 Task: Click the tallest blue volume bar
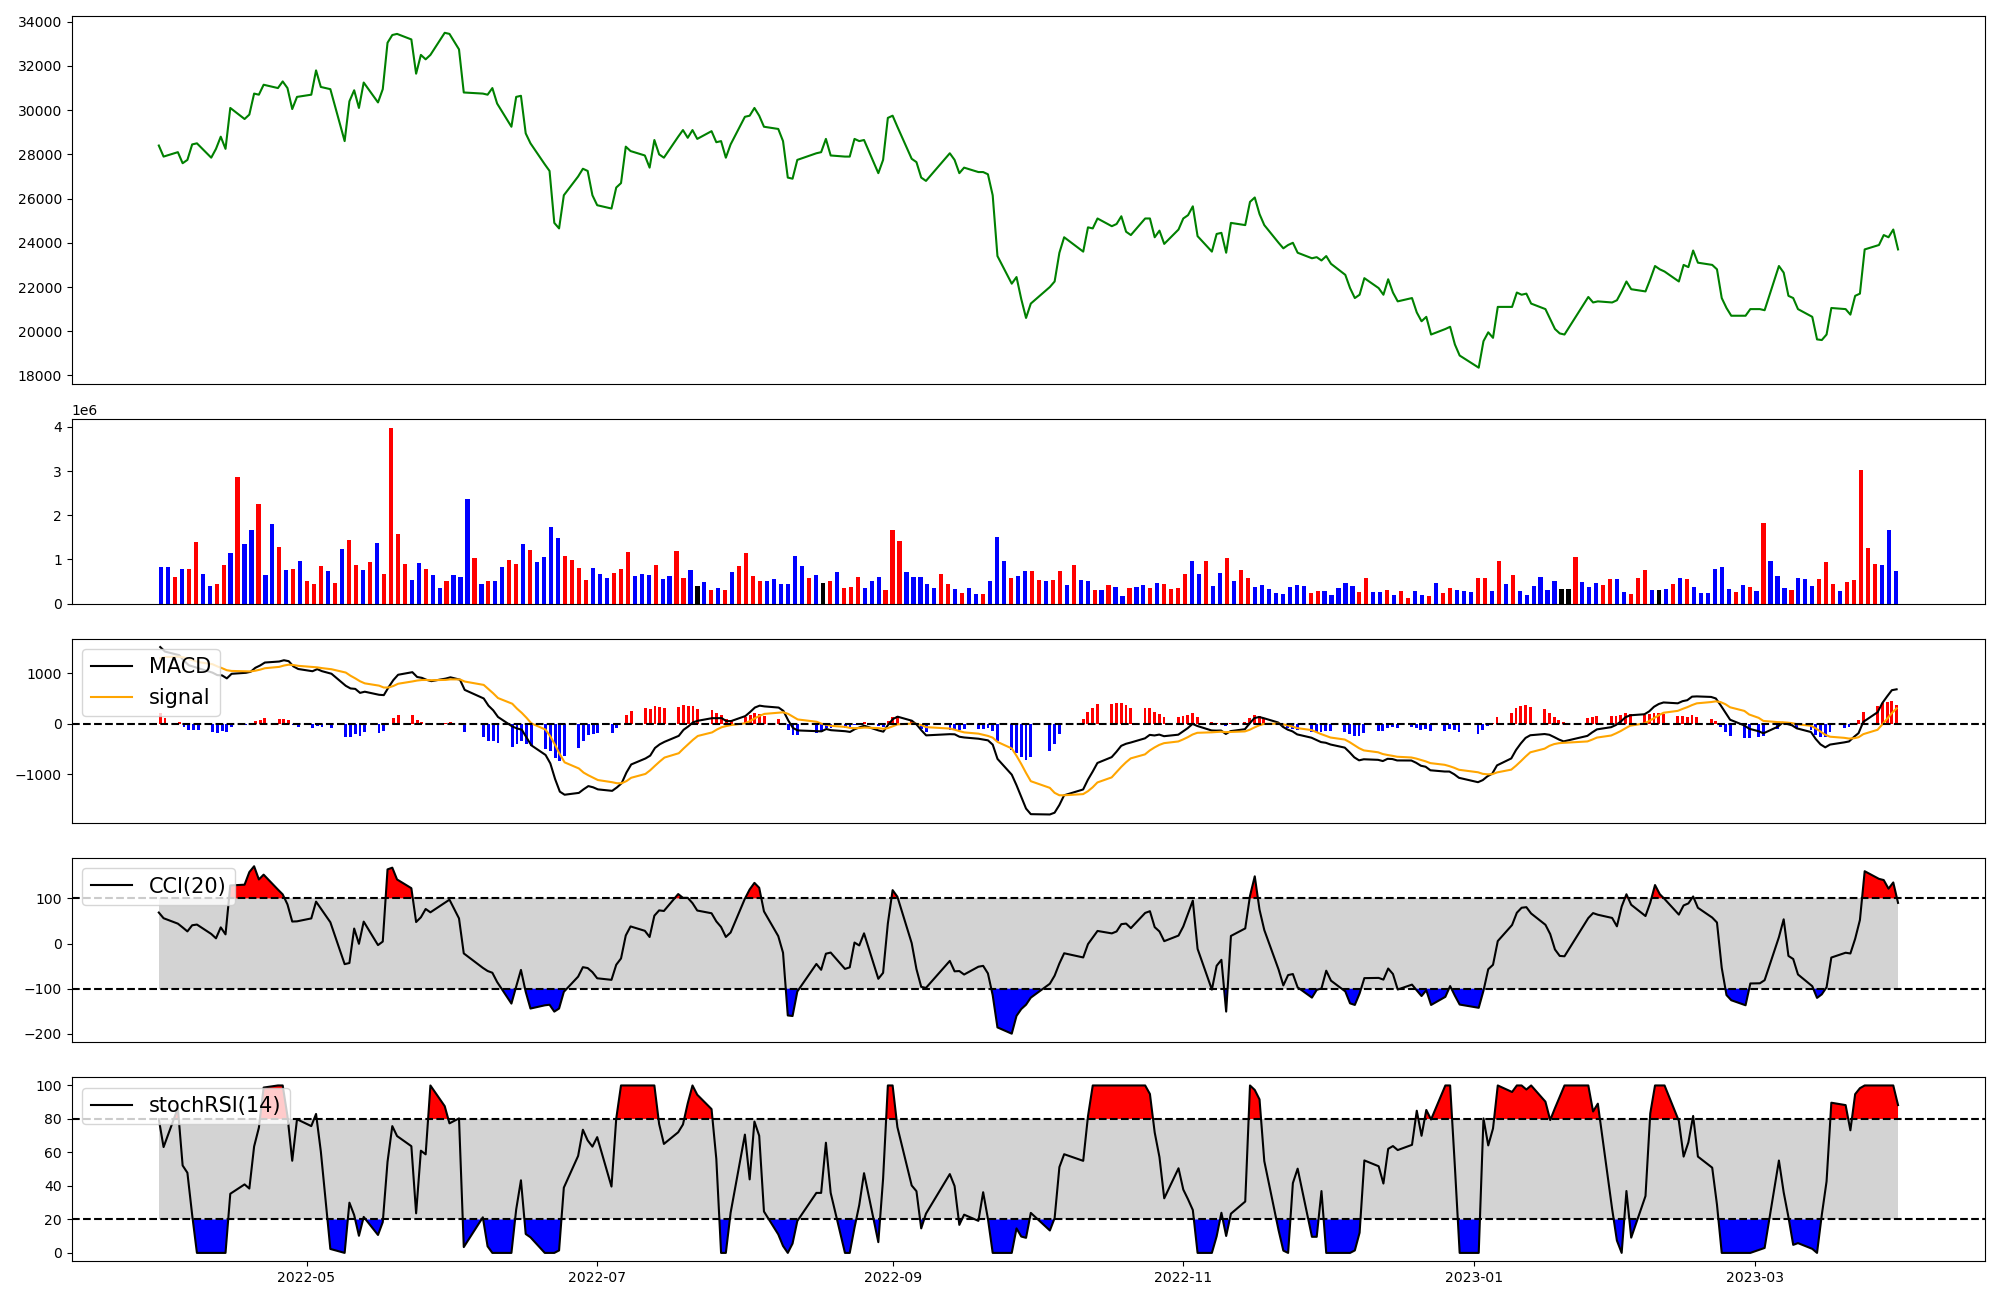click(x=467, y=551)
